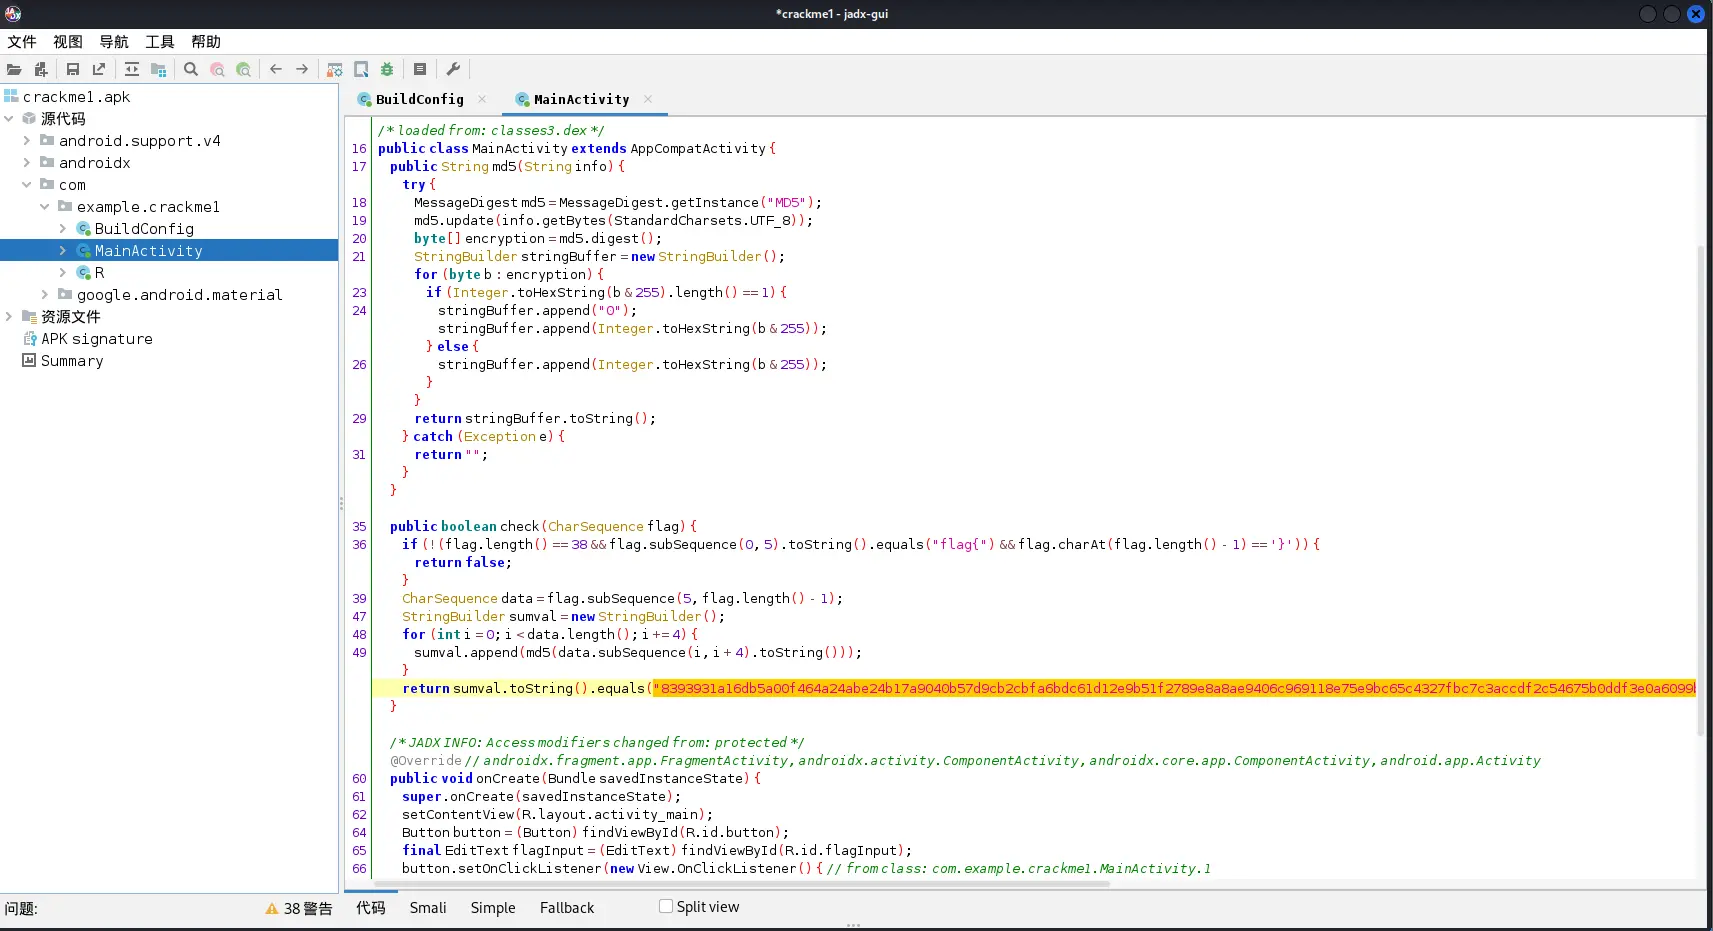Image resolution: width=1713 pixels, height=931 pixels.
Task: Open APK signature in the tree
Action: coord(97,339)
